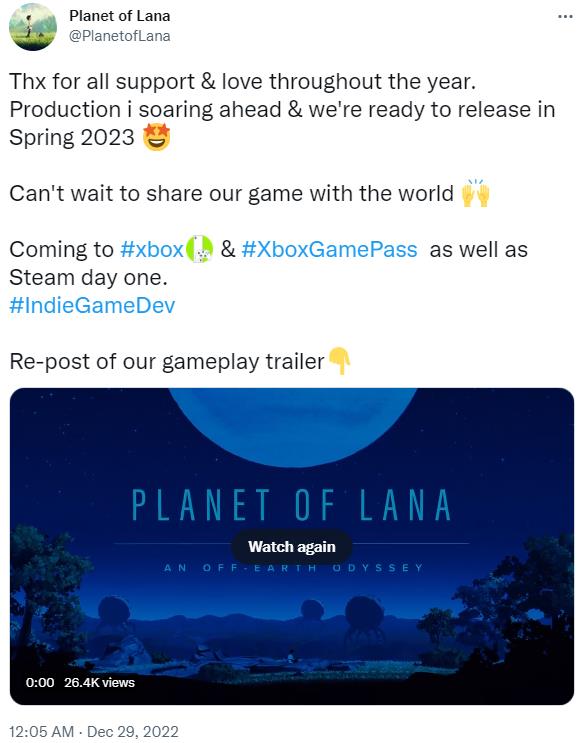Screen dimensions: 581x743
Task: Click the tweet text about Spring 2023 release
Action: pos(282,109)
